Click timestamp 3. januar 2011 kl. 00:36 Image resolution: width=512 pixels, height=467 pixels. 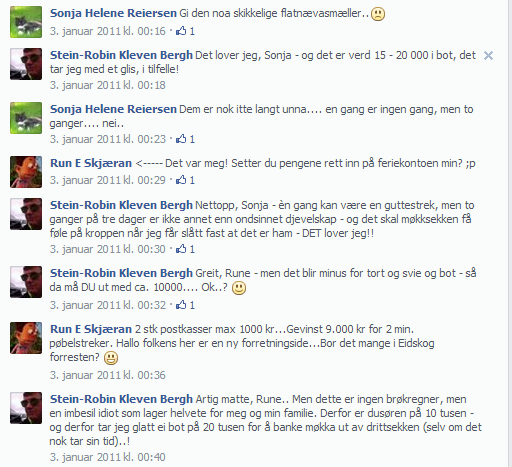(x=107, y=375)
